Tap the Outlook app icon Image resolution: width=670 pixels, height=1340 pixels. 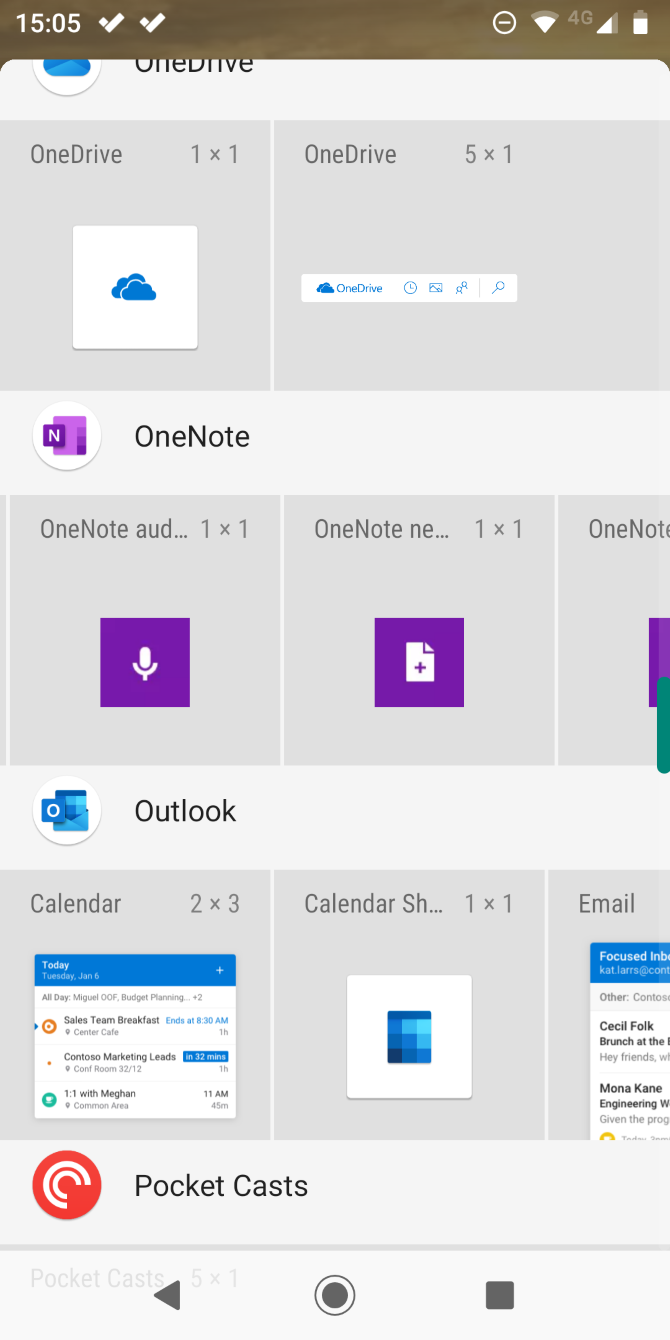(67, 811)
